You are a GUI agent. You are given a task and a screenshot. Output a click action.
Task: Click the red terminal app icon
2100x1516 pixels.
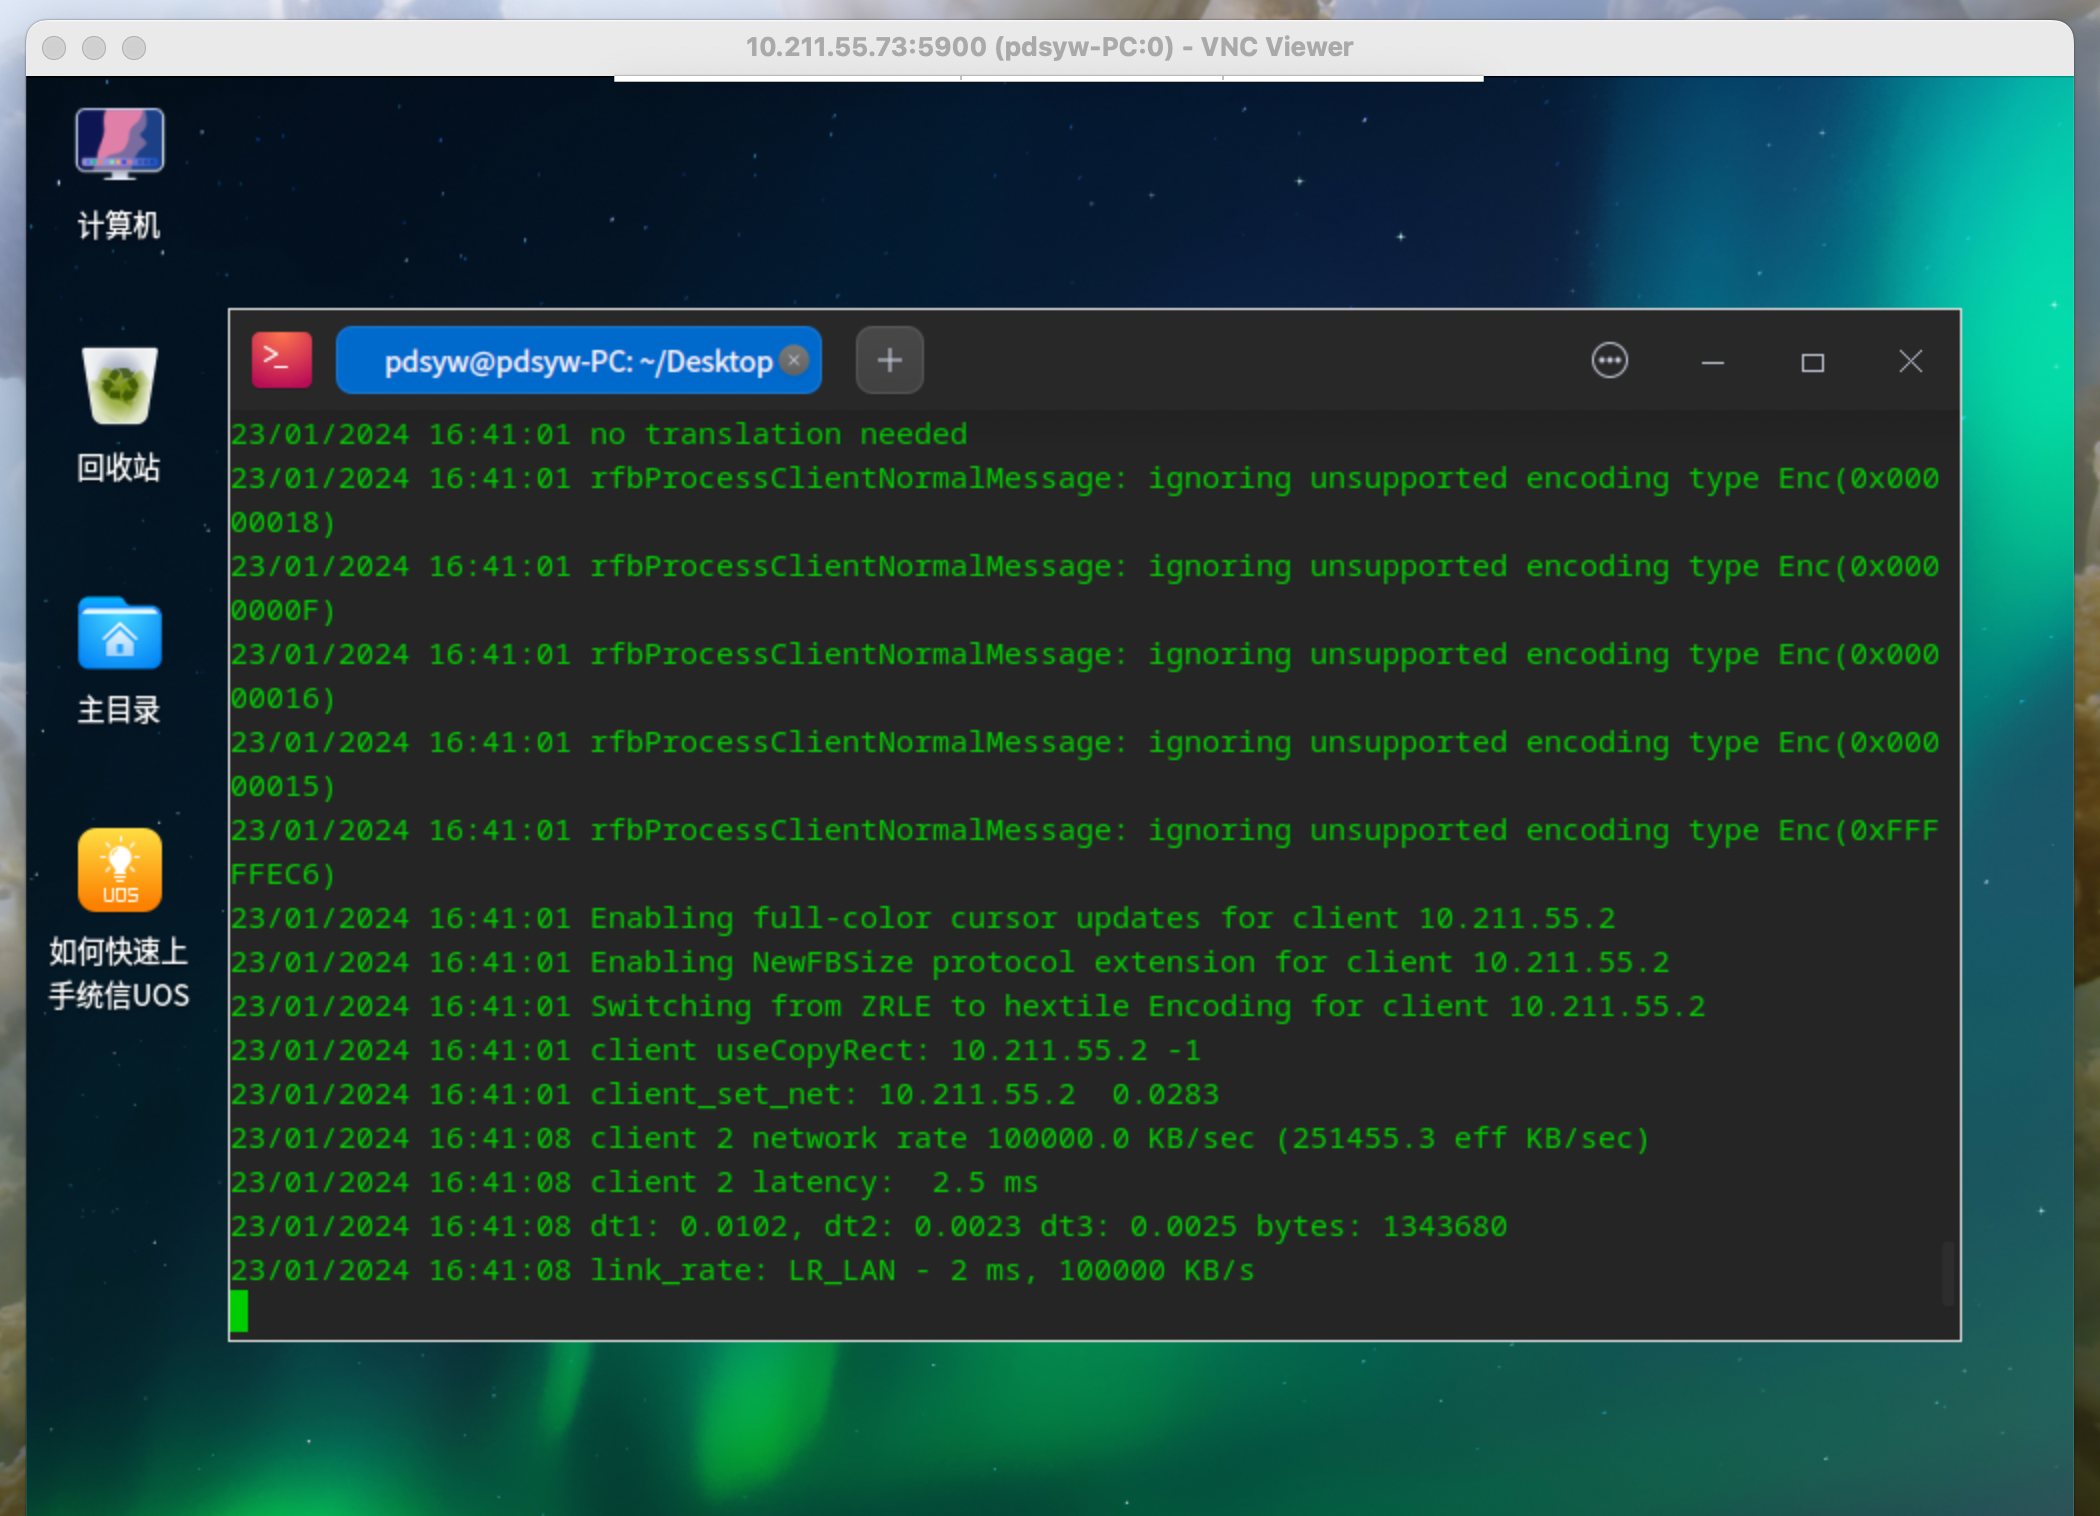tap(281, 360)
